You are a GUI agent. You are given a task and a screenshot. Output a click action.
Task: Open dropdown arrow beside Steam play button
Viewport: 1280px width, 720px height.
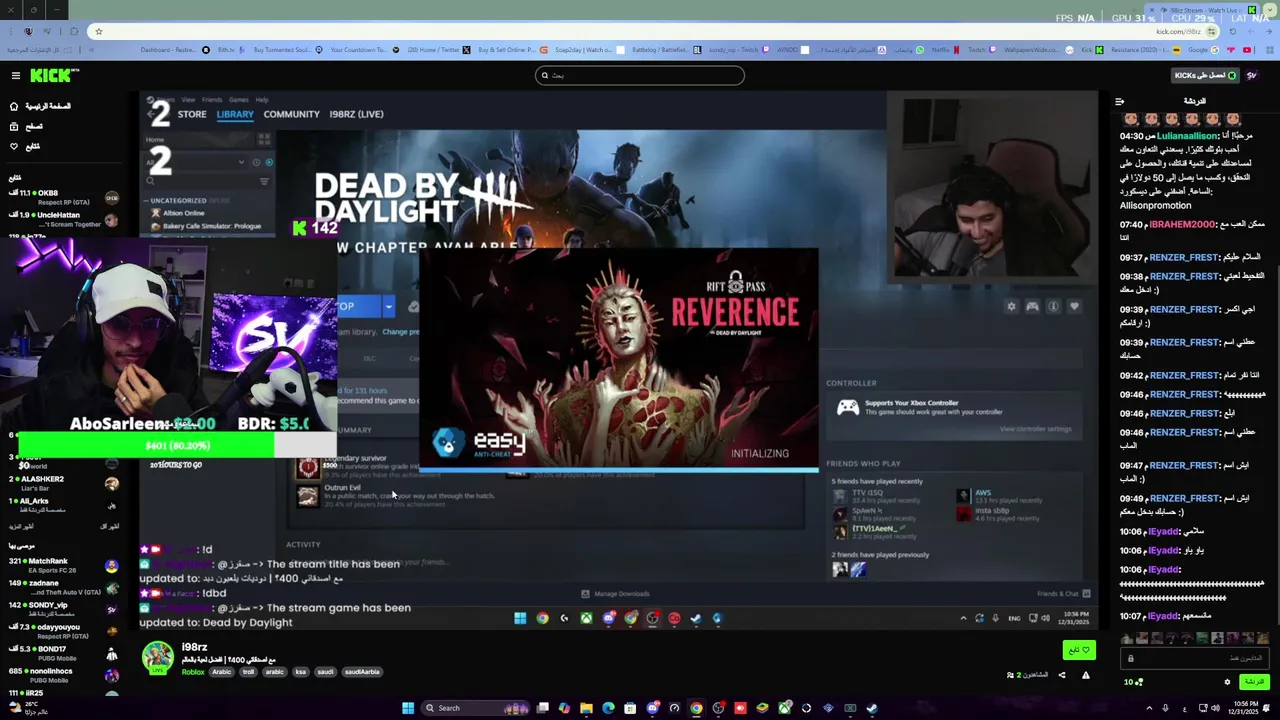388,307
